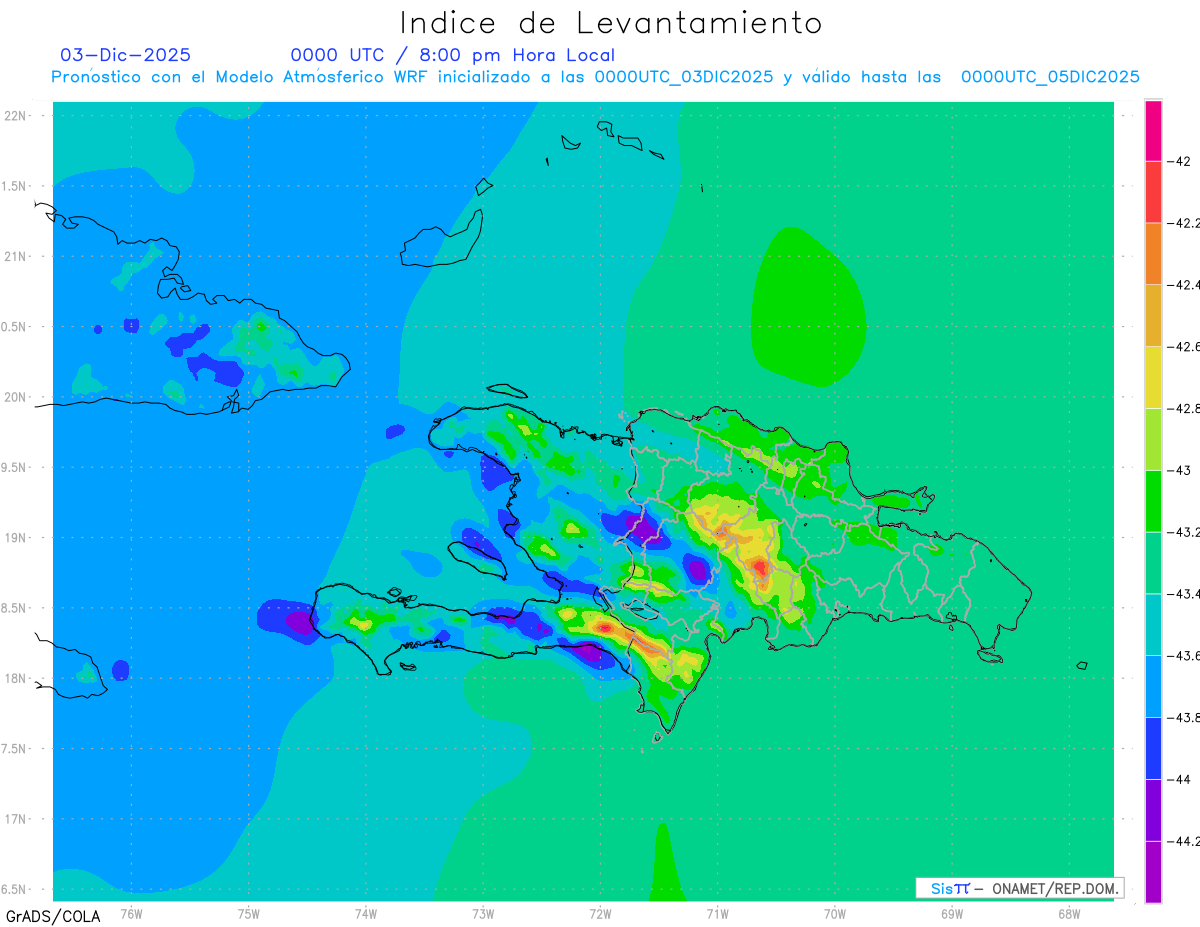Click the "72W" longitude label
The image size is (1200, 927).
600,913
